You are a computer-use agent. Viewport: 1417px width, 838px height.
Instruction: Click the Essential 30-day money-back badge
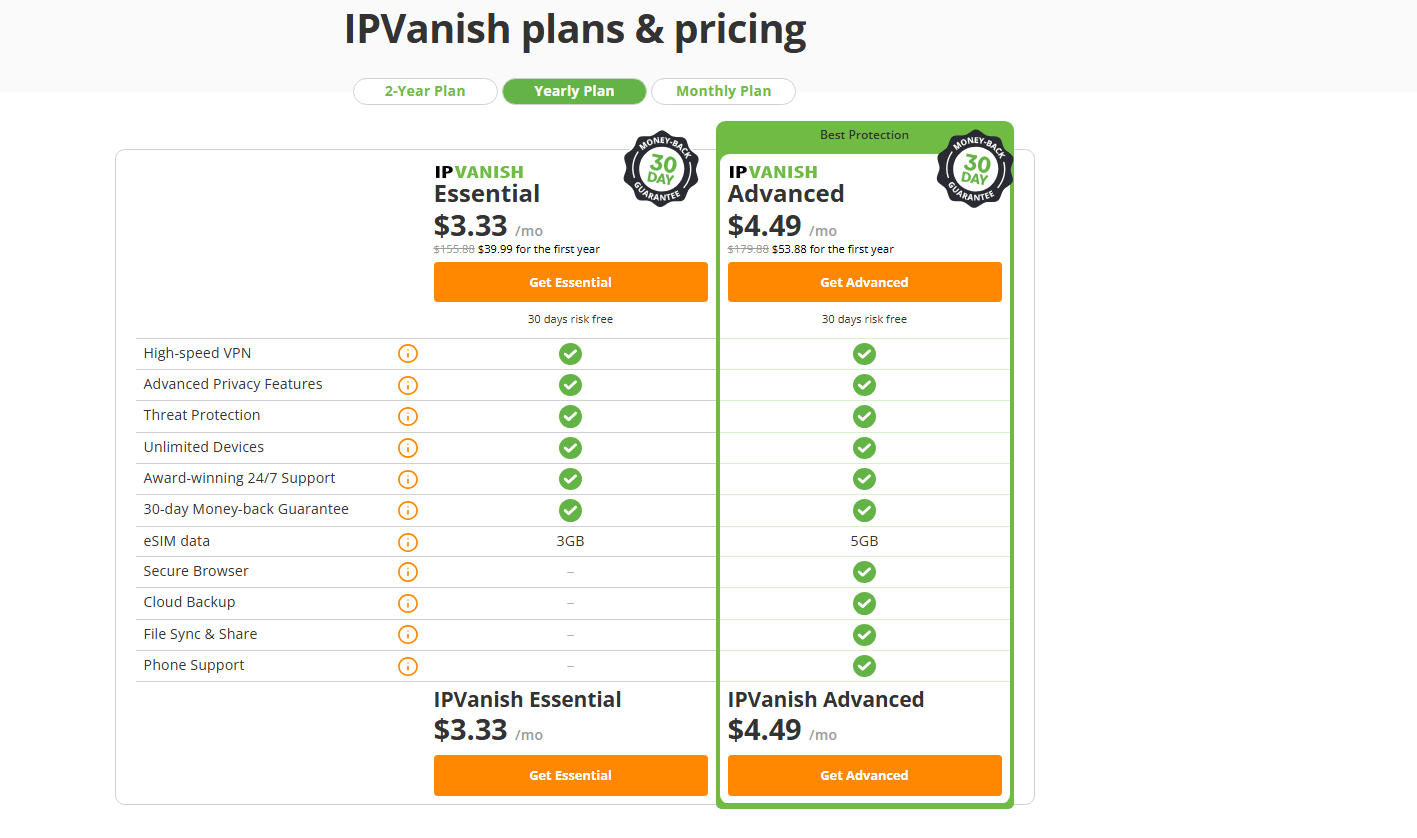coord(661,169)
